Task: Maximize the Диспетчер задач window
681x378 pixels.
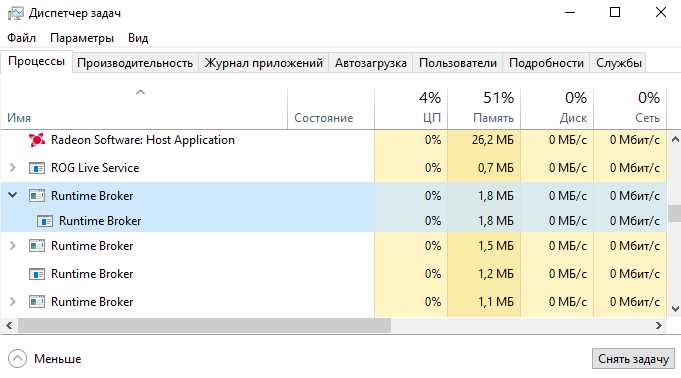Action: tap(615, 13)
